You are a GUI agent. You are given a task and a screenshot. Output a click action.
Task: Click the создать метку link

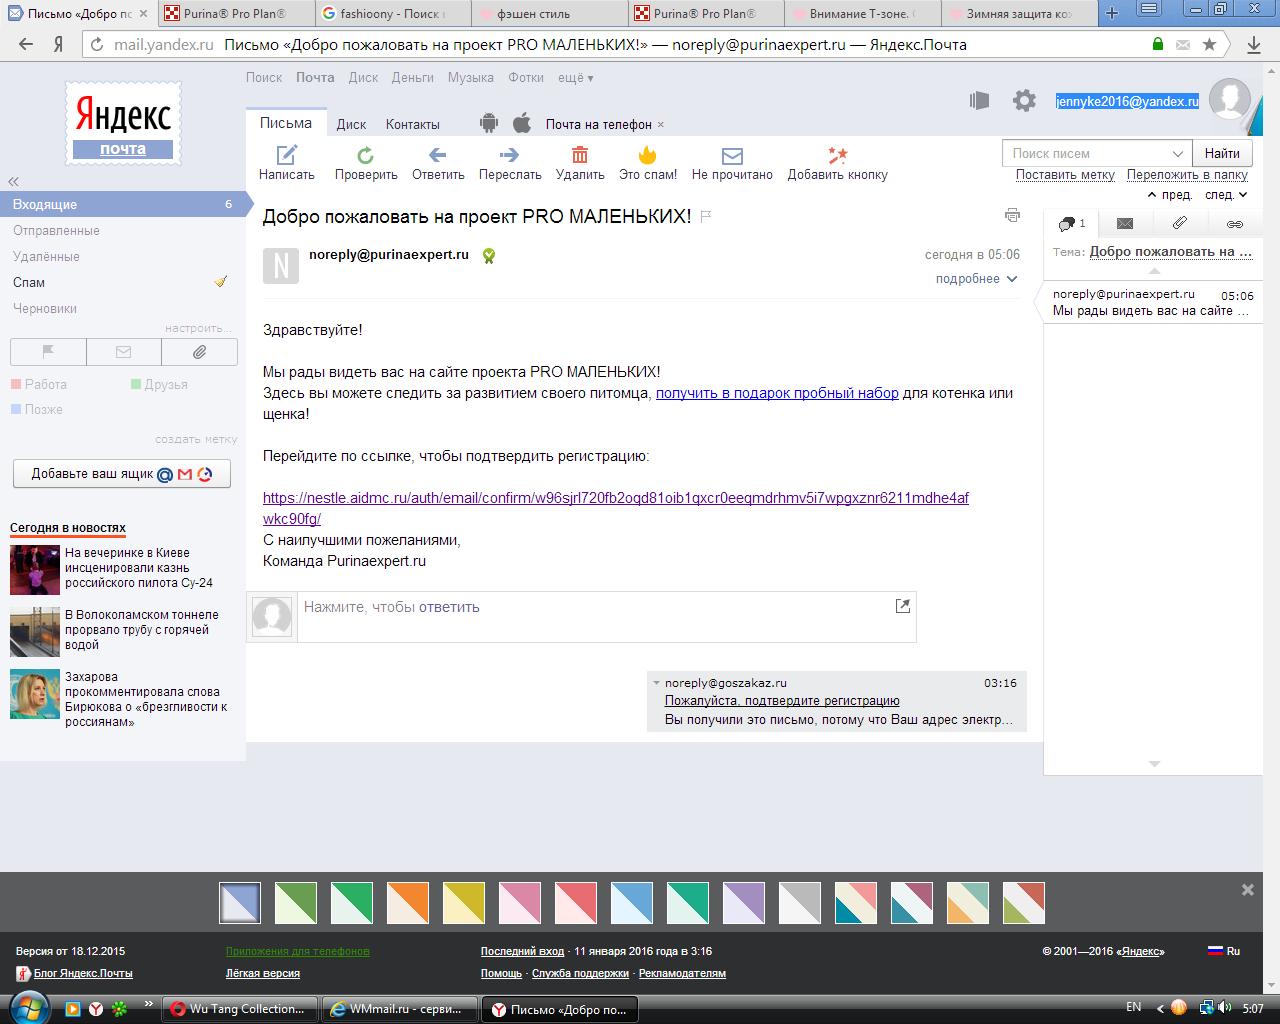196,439
